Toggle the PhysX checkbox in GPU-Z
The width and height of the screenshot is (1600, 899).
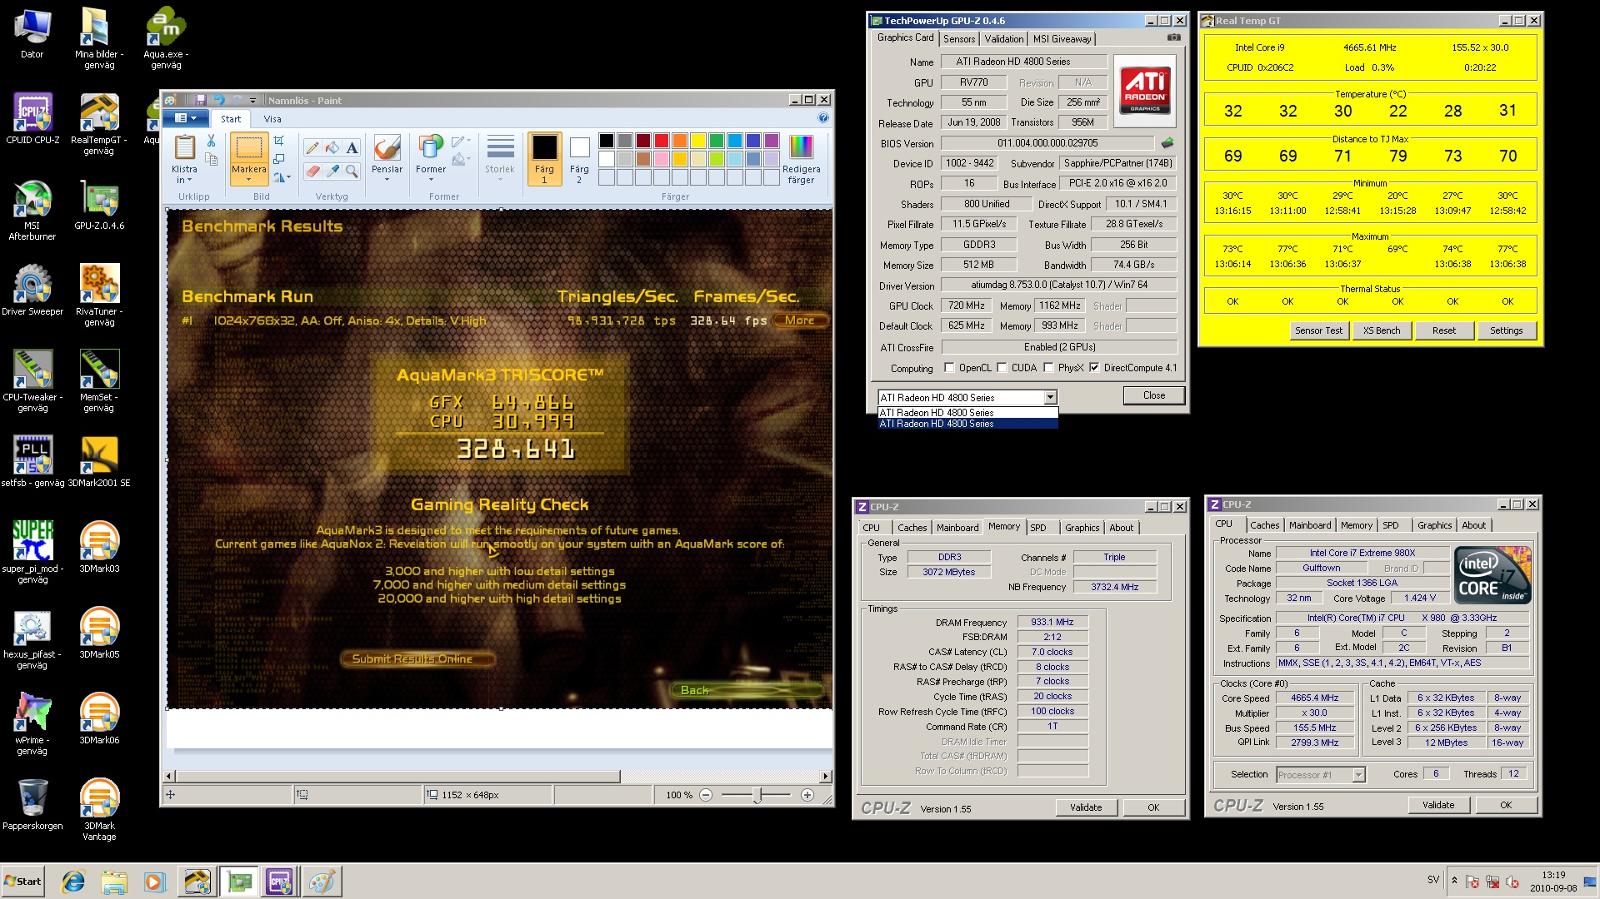(1048, 367)
